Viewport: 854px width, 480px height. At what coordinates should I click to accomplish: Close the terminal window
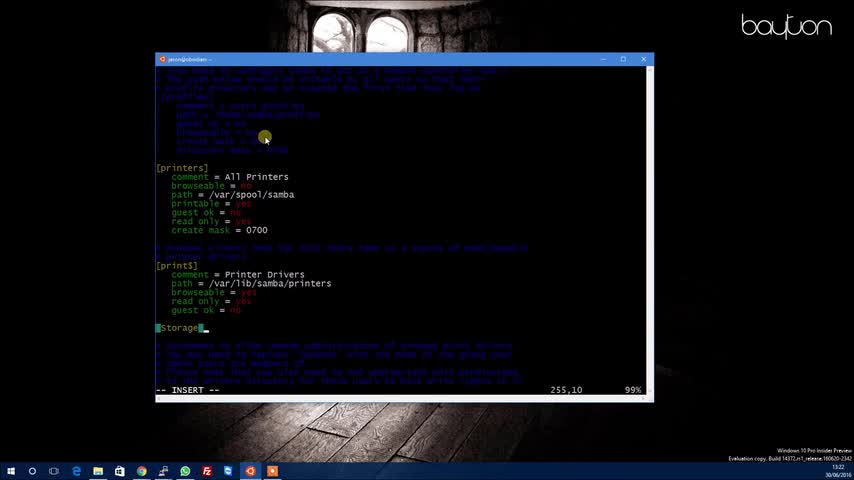tap(643, 59)
